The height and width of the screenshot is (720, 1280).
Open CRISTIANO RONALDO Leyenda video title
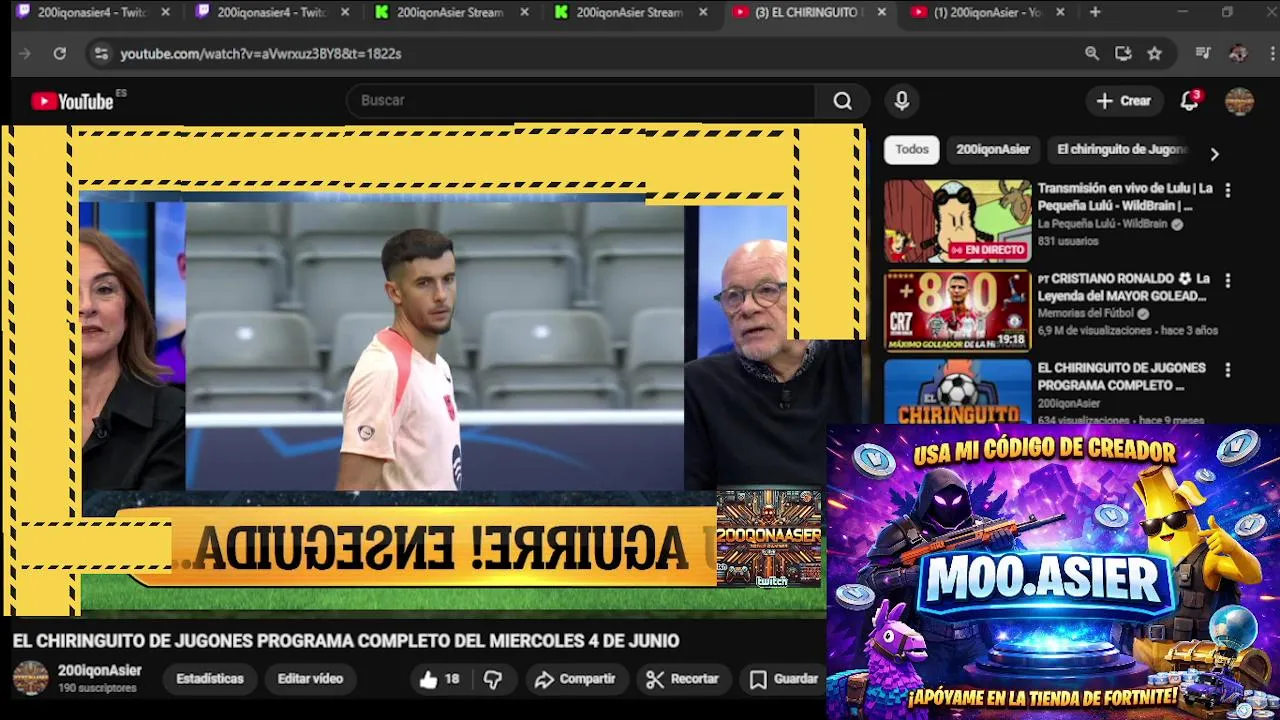[1125, 287]
